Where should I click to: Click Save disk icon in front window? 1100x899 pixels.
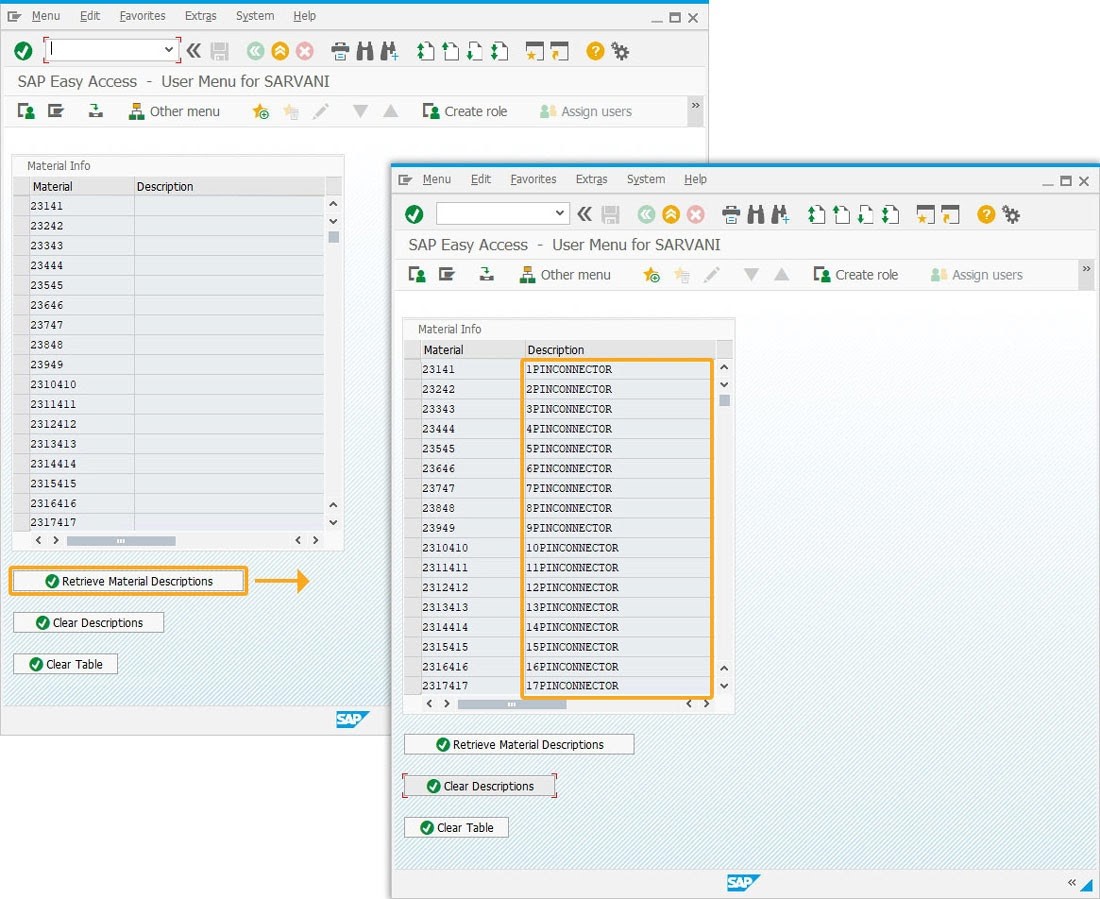pos(610,214)
